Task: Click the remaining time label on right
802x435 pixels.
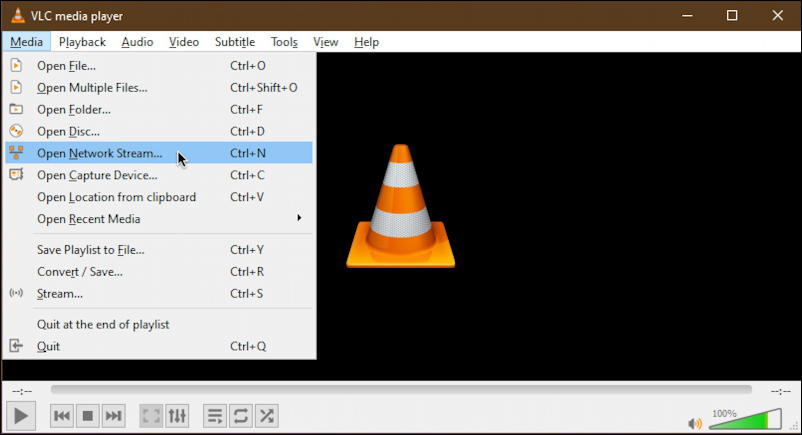Action: pyautogui.click(x=781, y=391)
